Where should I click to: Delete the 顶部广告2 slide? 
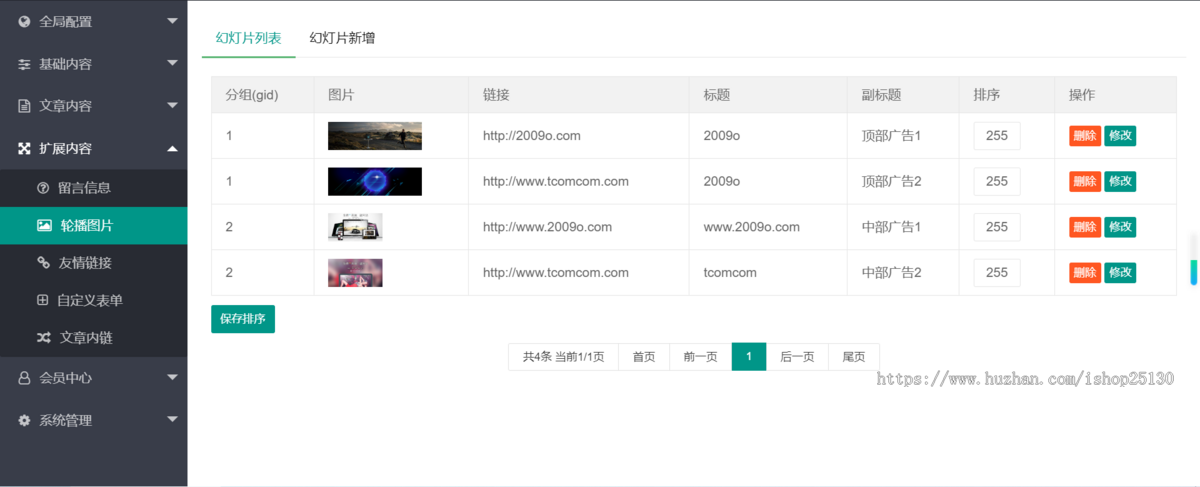(1085, 182)
